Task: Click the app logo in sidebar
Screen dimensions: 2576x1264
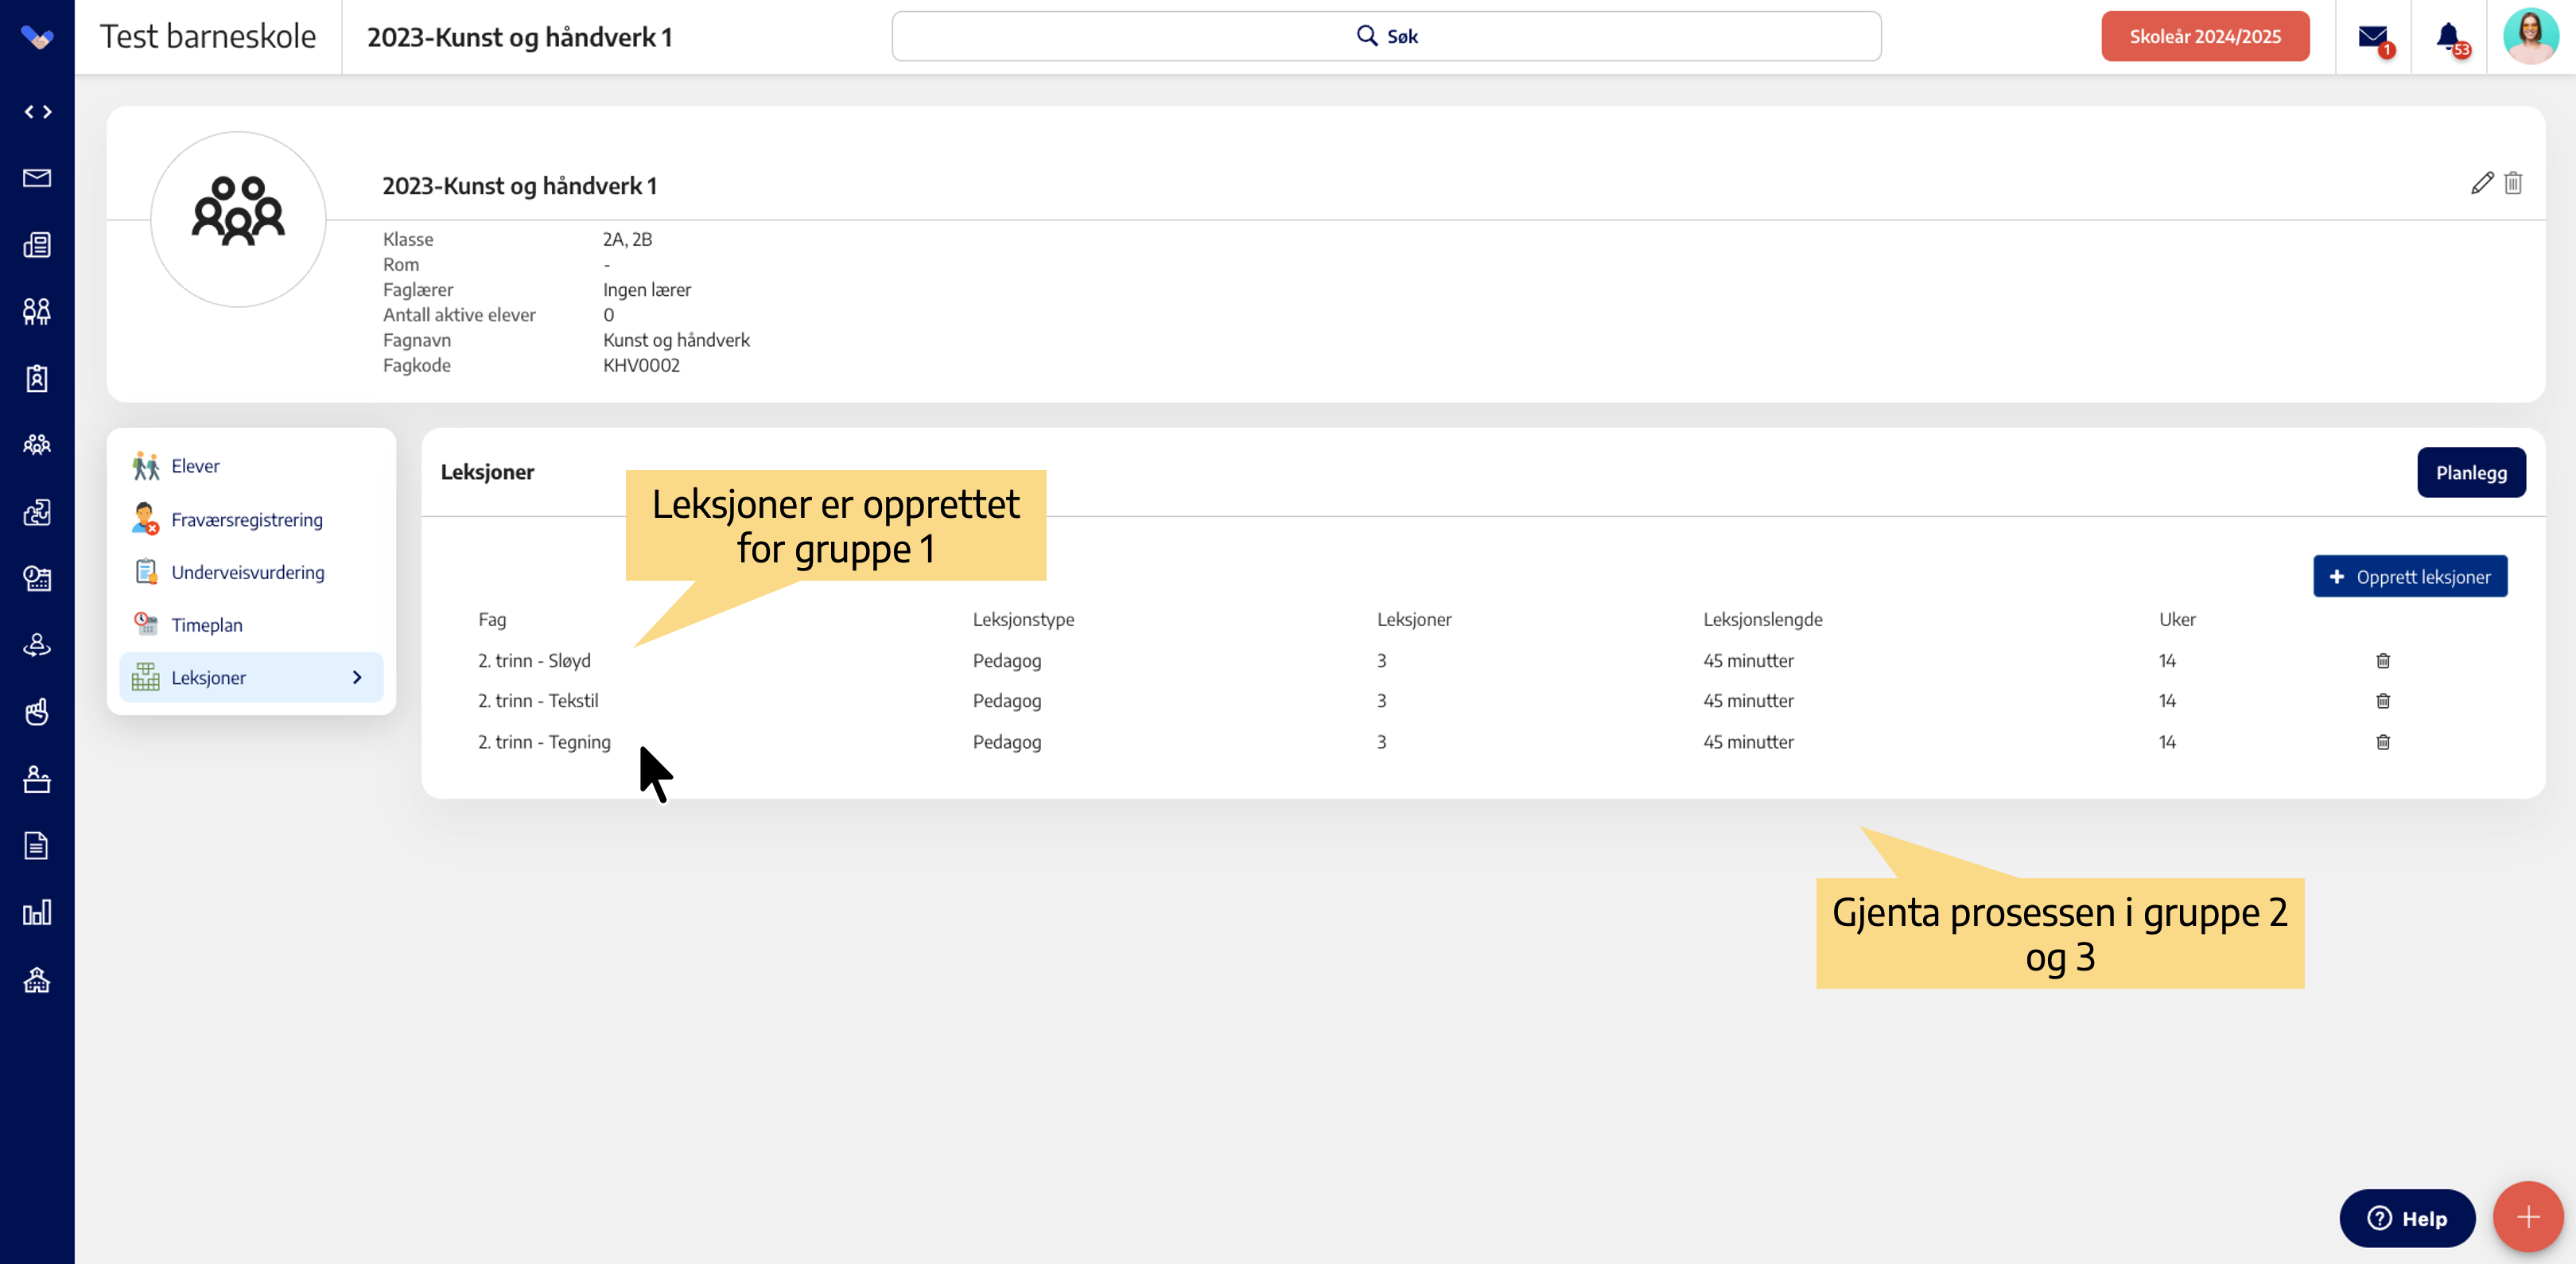Action: [x=37, y=37]
